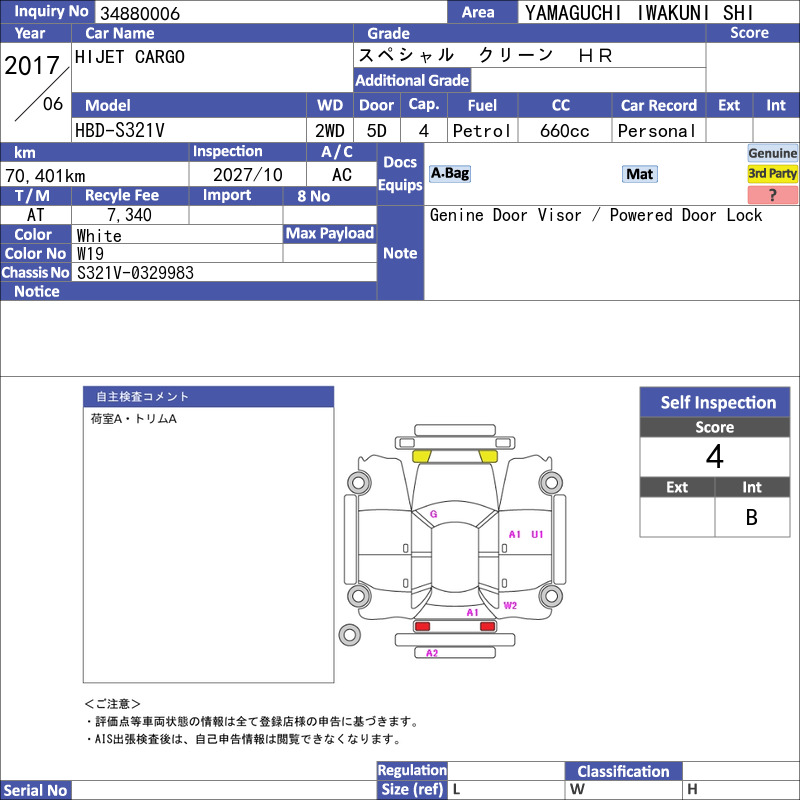Click the recycle fee value 7,340
800x800 pixels.
coord(129,215)
